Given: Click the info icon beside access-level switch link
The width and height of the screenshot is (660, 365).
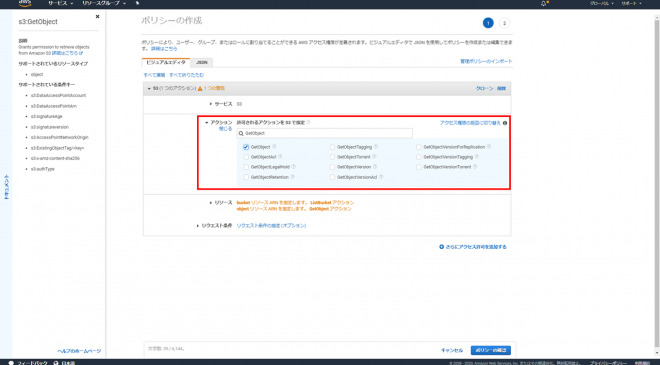Looking at the screenshot, I should click(x=505, y=123).
